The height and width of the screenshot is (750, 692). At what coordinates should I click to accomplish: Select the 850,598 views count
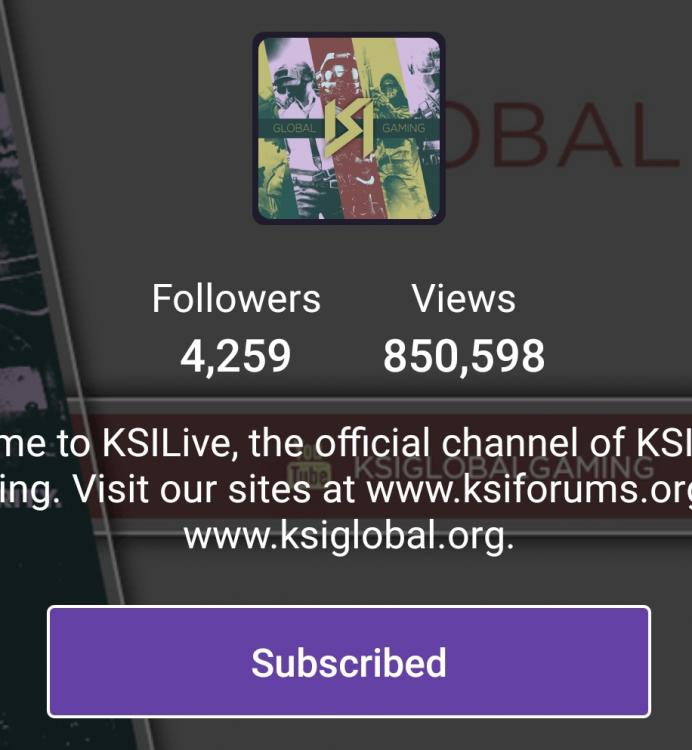[464, 356]
